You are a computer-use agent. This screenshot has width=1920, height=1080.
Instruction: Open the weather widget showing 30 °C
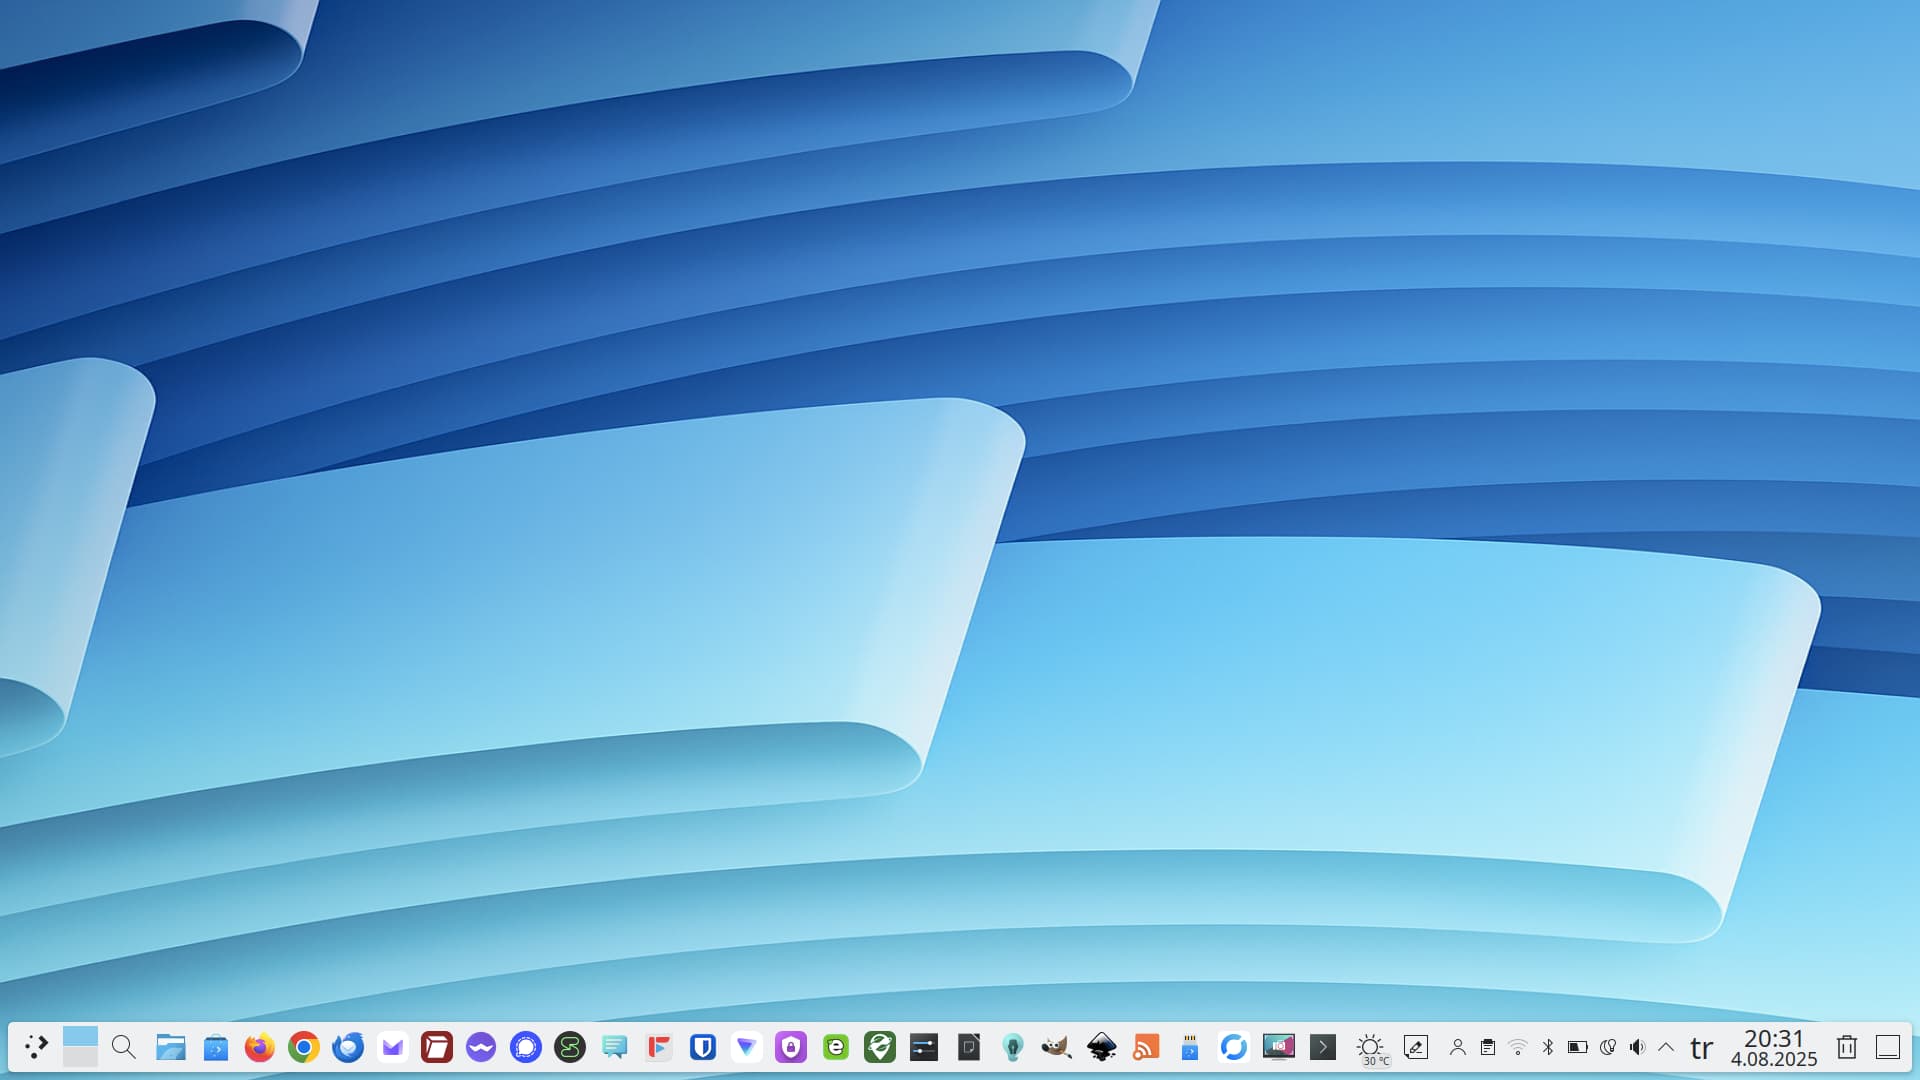[x=1370, y=1047]
